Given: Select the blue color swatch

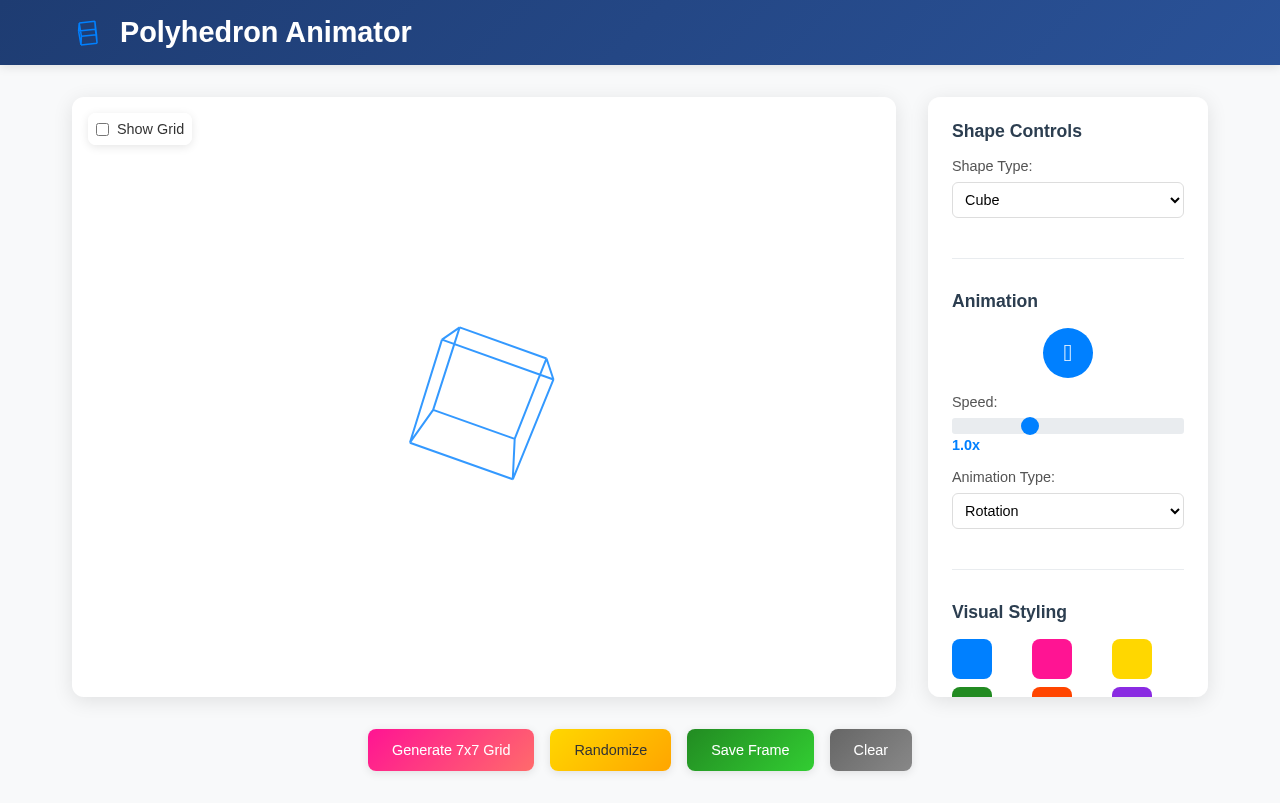Looking at the screenshot, I should click(x=971, y=659).
